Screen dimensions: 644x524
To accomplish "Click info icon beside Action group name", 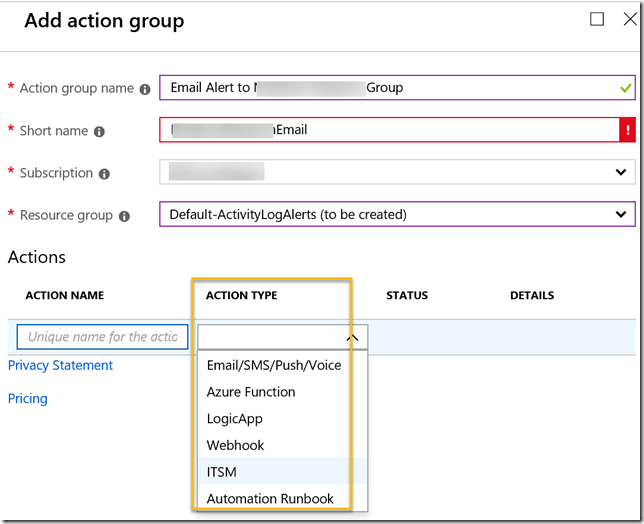I will tap(145, 89).
